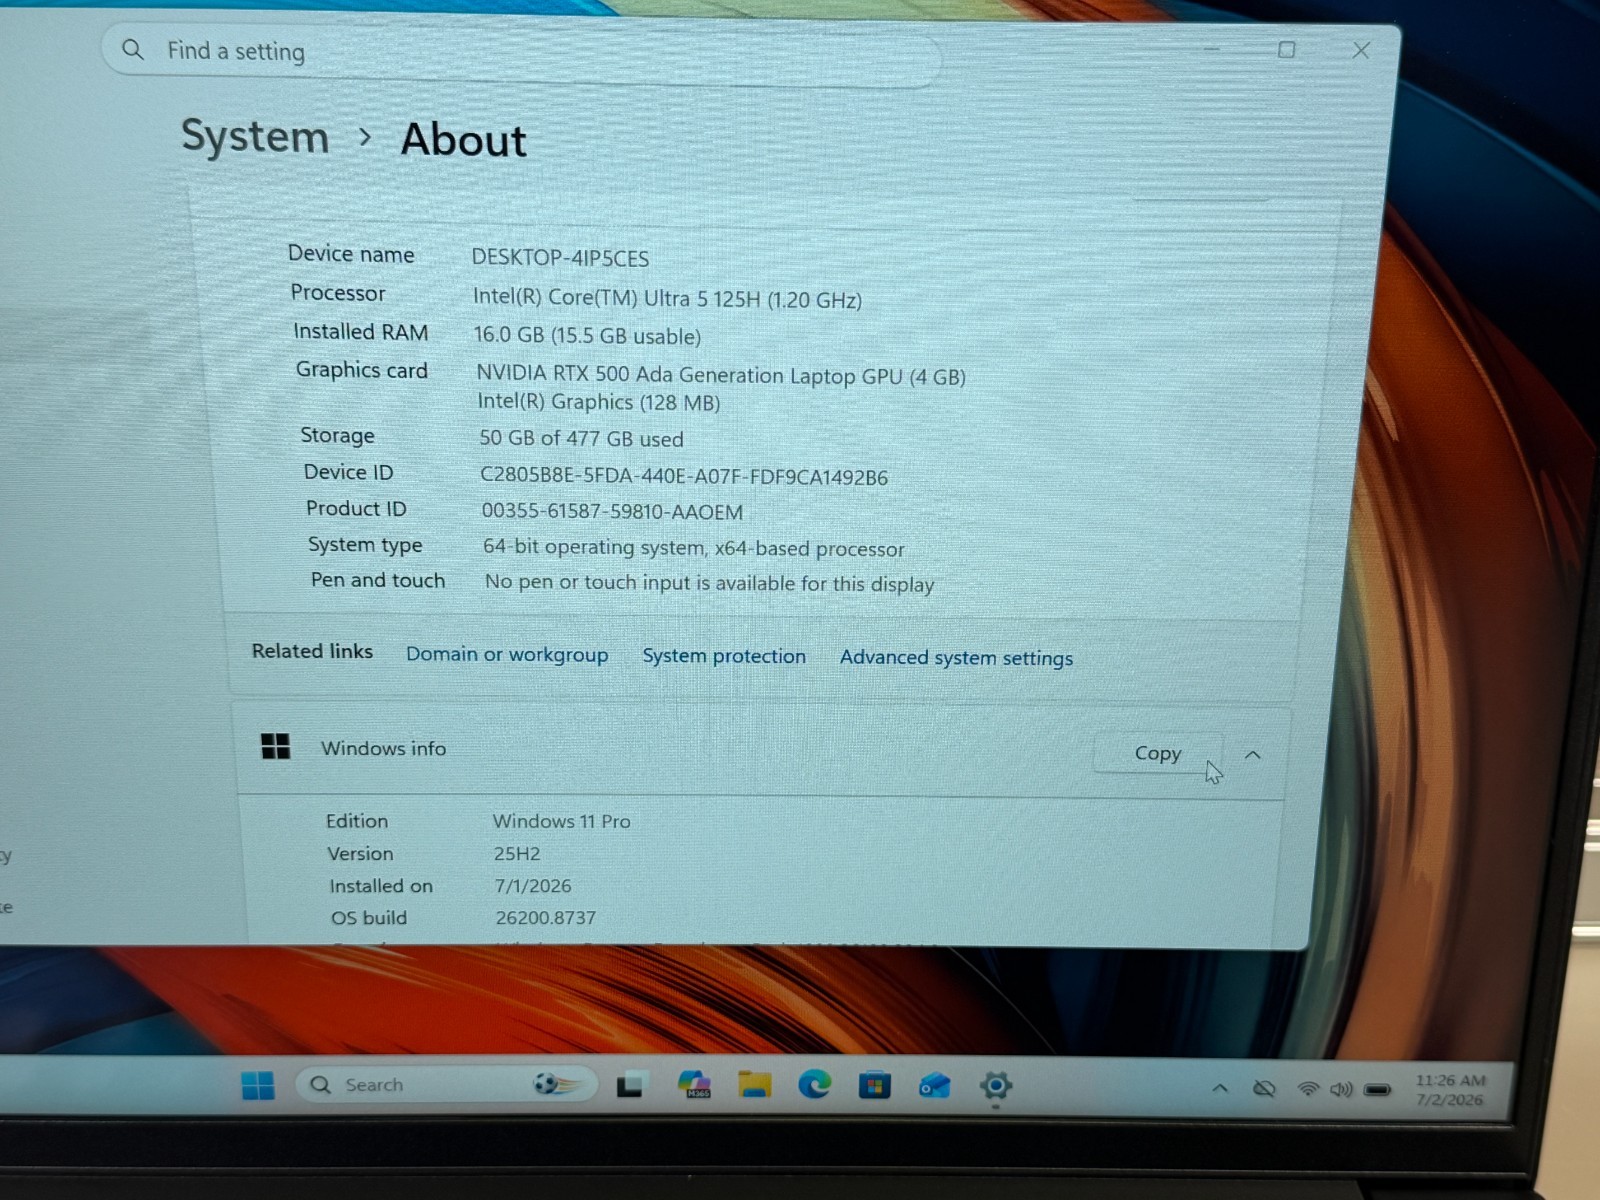The width and height of the screenshot is (1600, 1200).
Task: Open Task View from the taskbar
Action: tap(630, 1085)
